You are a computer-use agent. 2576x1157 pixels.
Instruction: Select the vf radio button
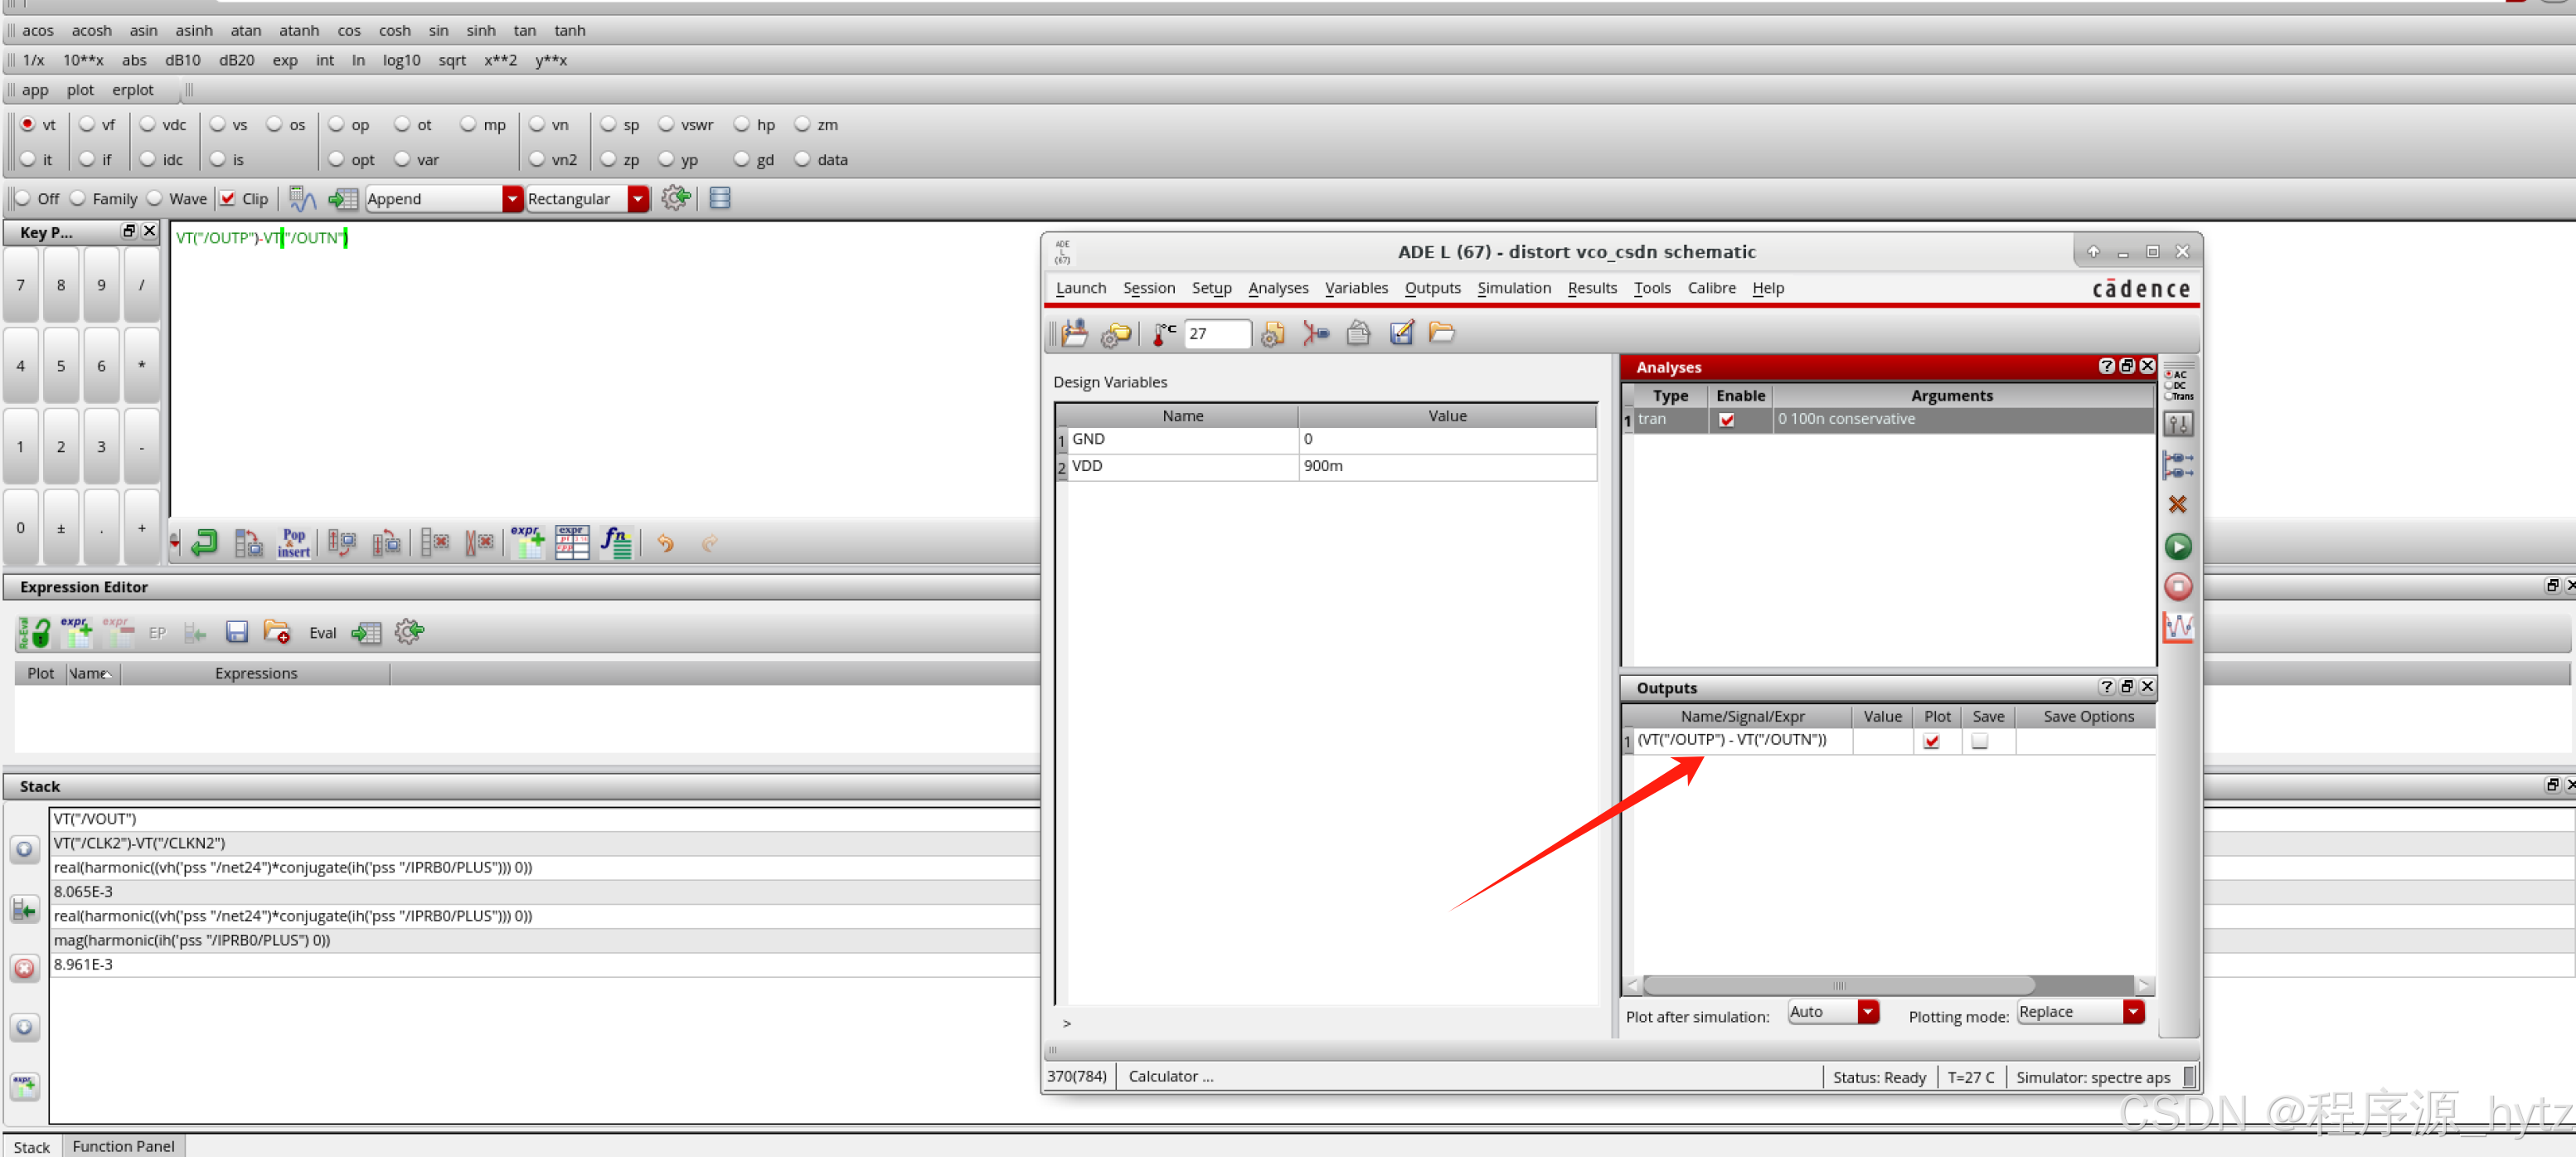coord(88,124)
